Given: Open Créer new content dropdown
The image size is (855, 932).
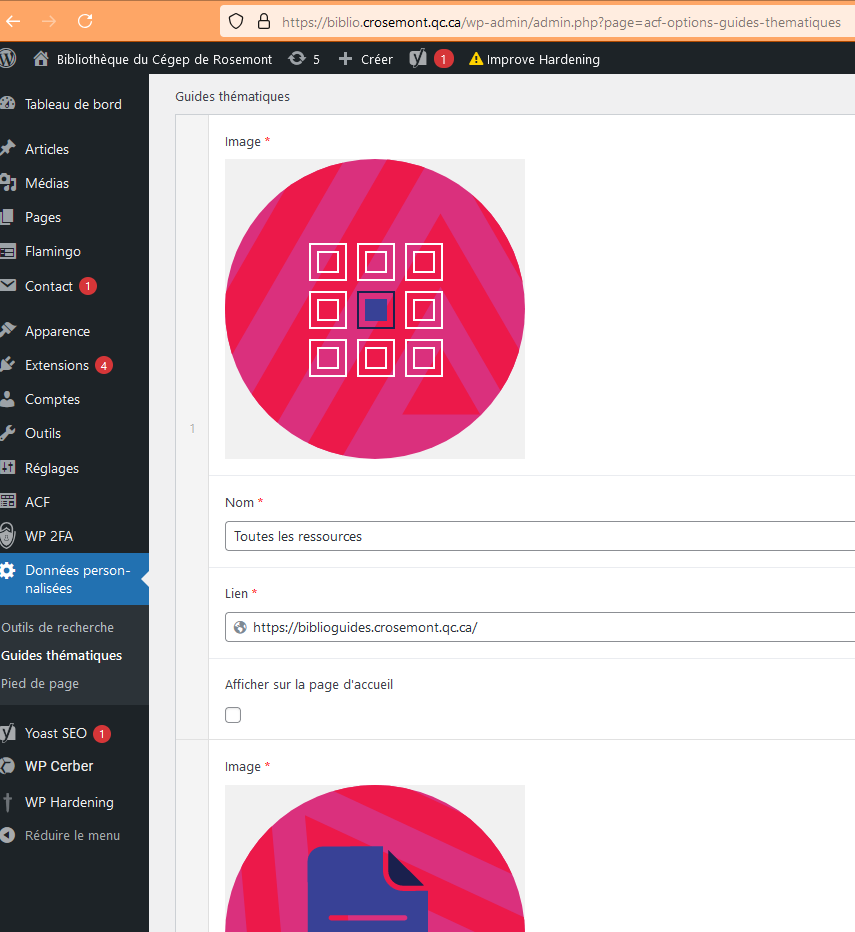Looking at the screenshot, I should [x=366, y=59].
